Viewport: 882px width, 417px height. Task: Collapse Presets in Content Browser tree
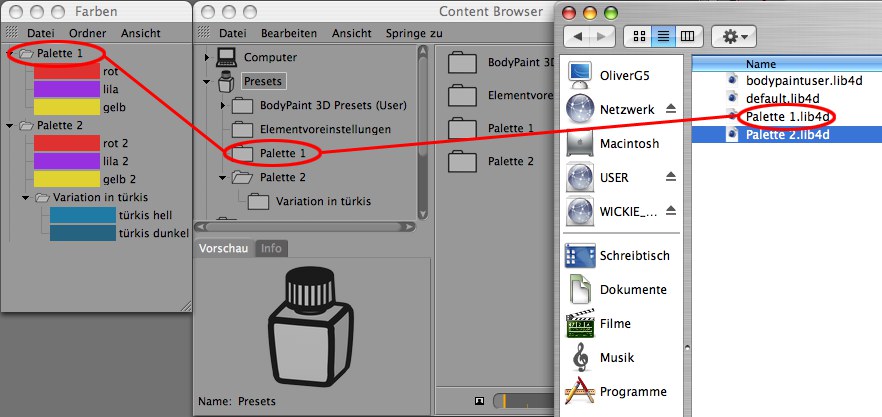(207, 82)
